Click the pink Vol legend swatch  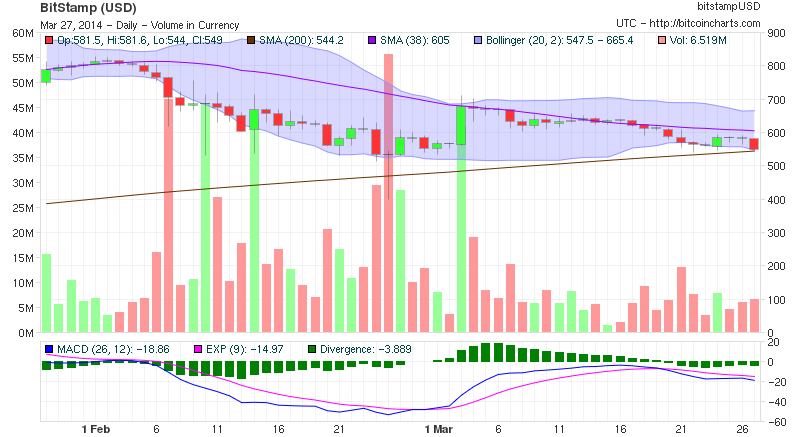662,40
